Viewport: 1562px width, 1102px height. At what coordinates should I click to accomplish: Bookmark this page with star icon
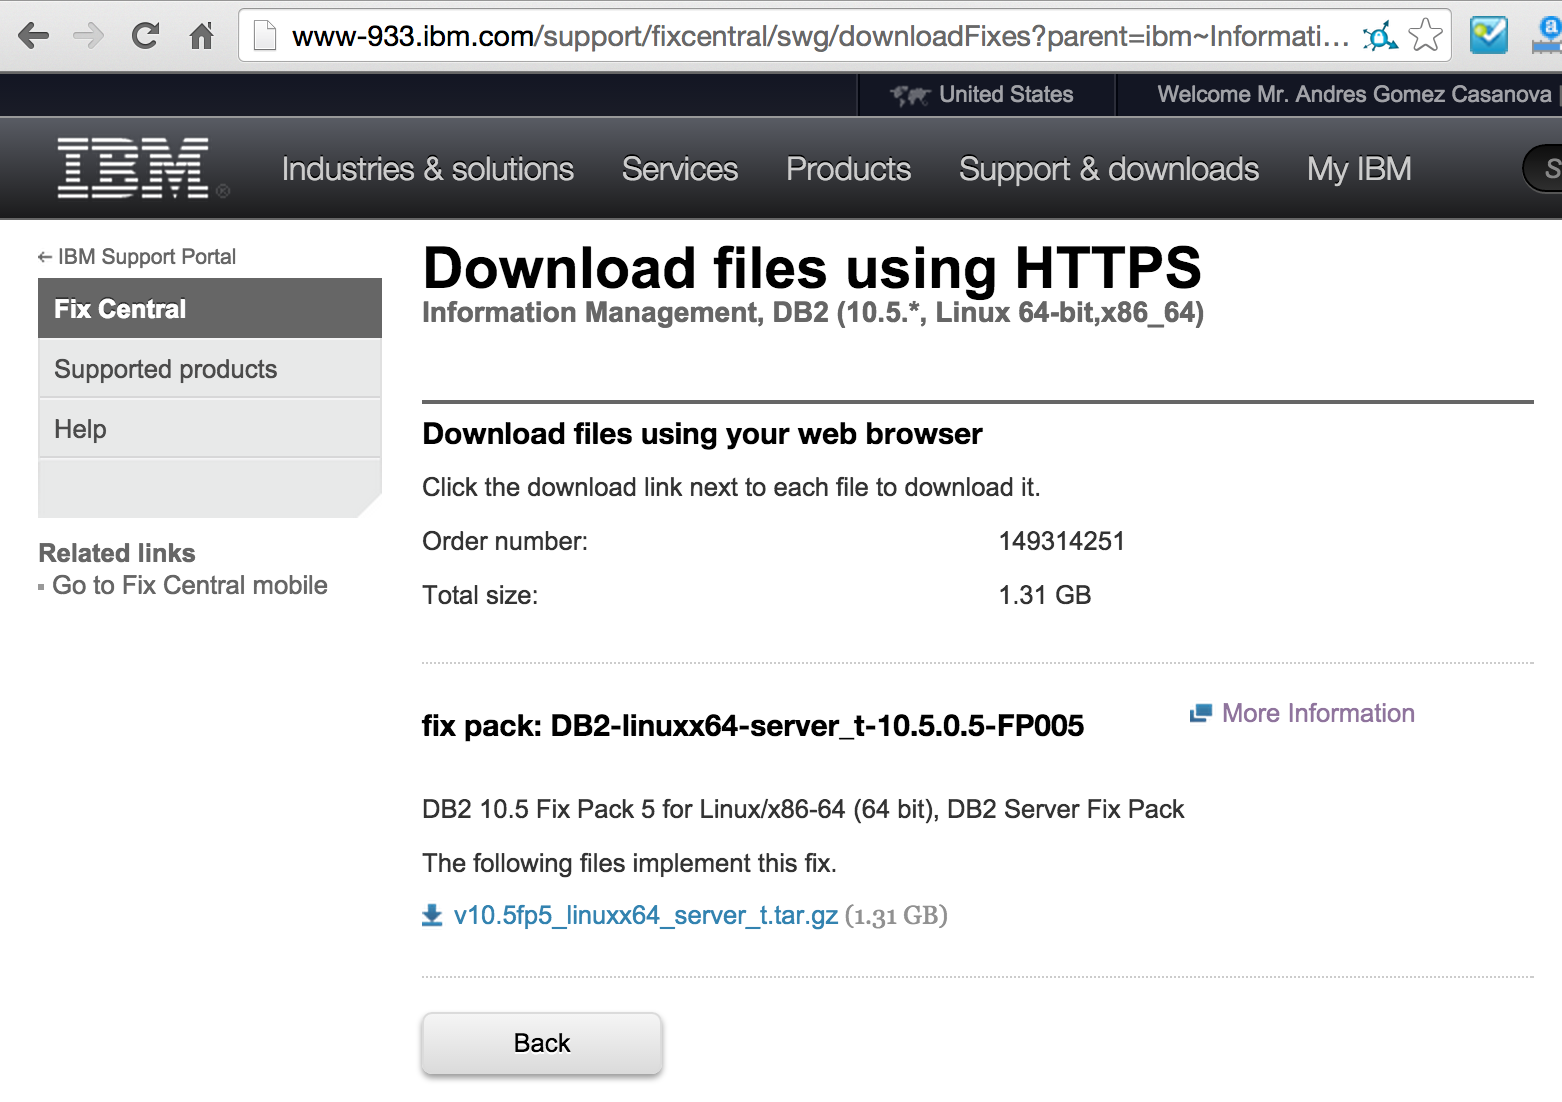tap(1425, 36)
